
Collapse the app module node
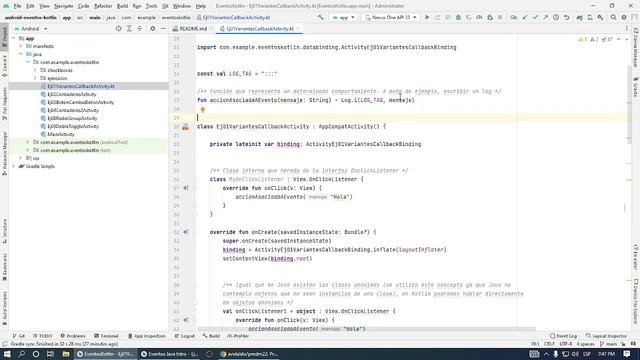(13, 38)
